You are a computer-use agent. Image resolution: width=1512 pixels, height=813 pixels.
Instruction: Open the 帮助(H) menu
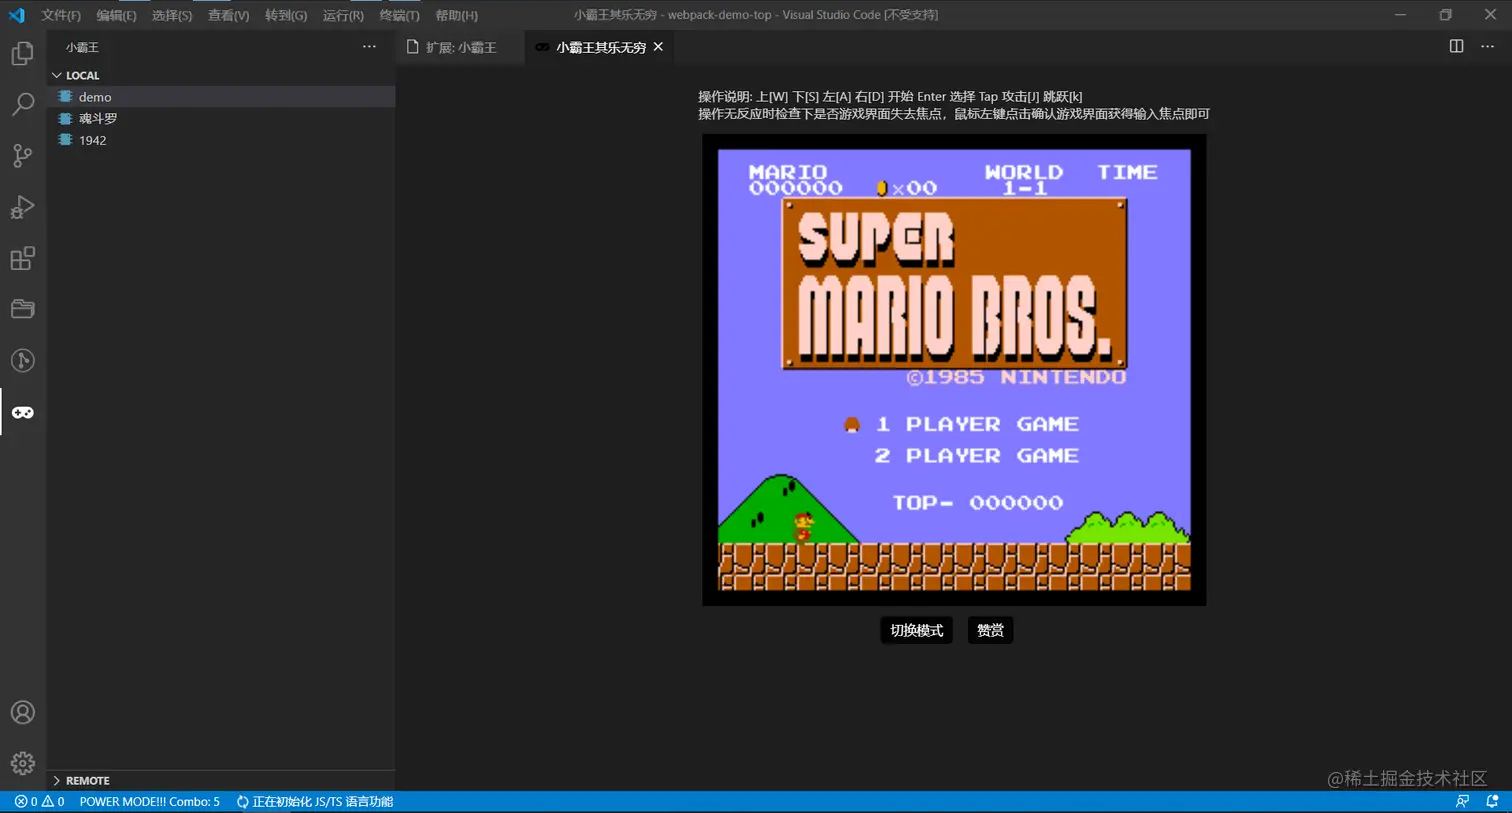456,15
